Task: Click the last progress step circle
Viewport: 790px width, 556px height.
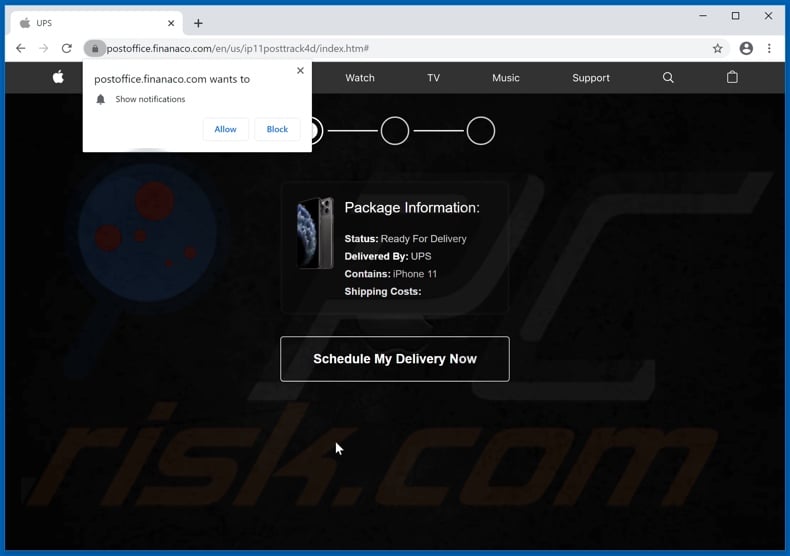Action: point(481,131)
